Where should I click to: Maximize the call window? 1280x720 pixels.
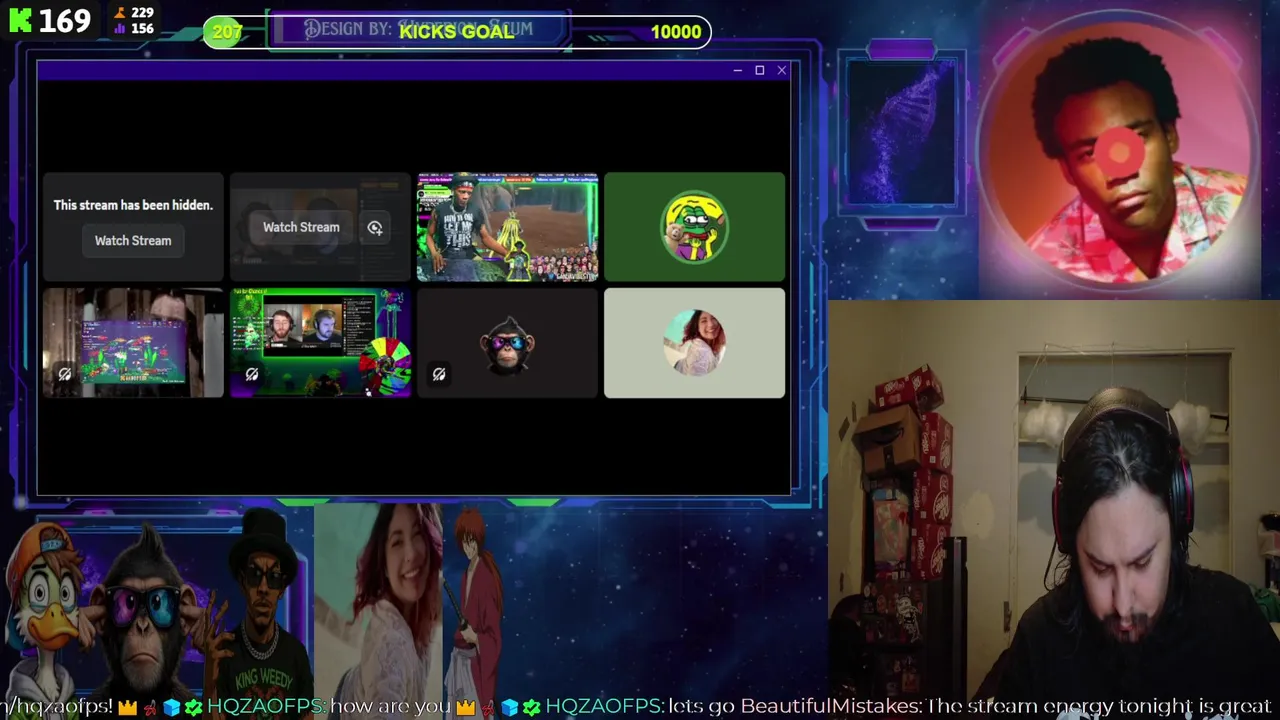[x=759, y=70]
